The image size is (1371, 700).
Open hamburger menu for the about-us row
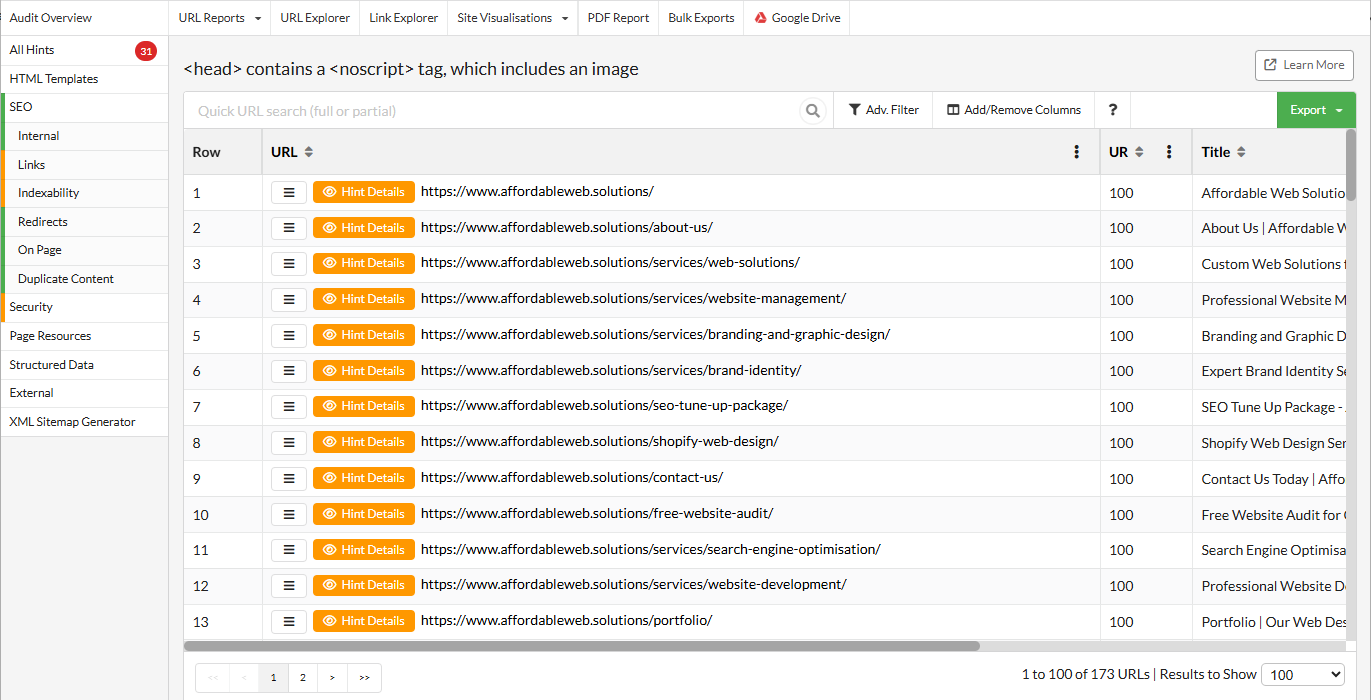click(289, 228)
